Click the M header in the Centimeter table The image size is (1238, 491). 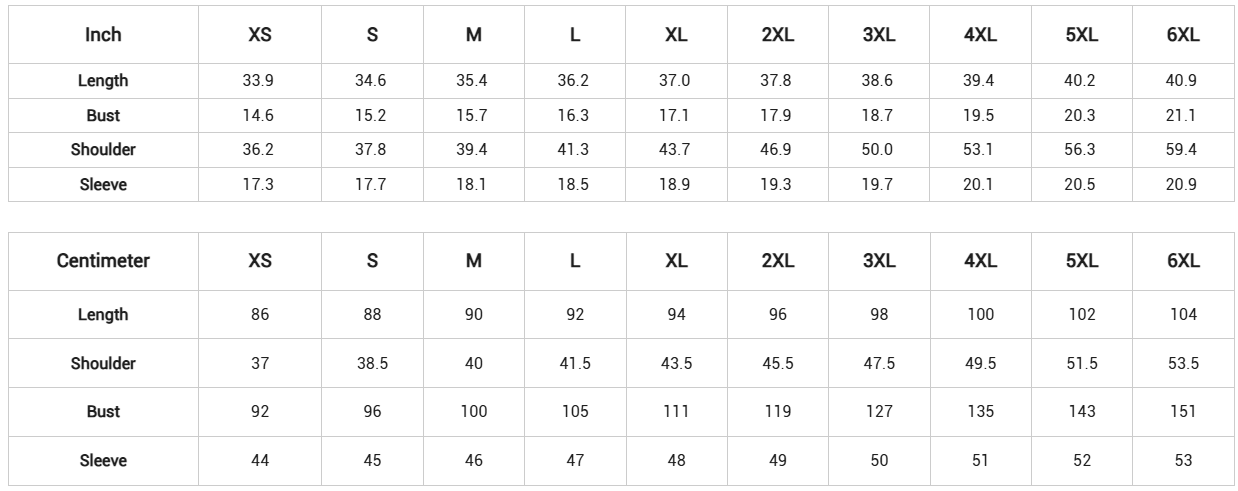pos(474,261)
